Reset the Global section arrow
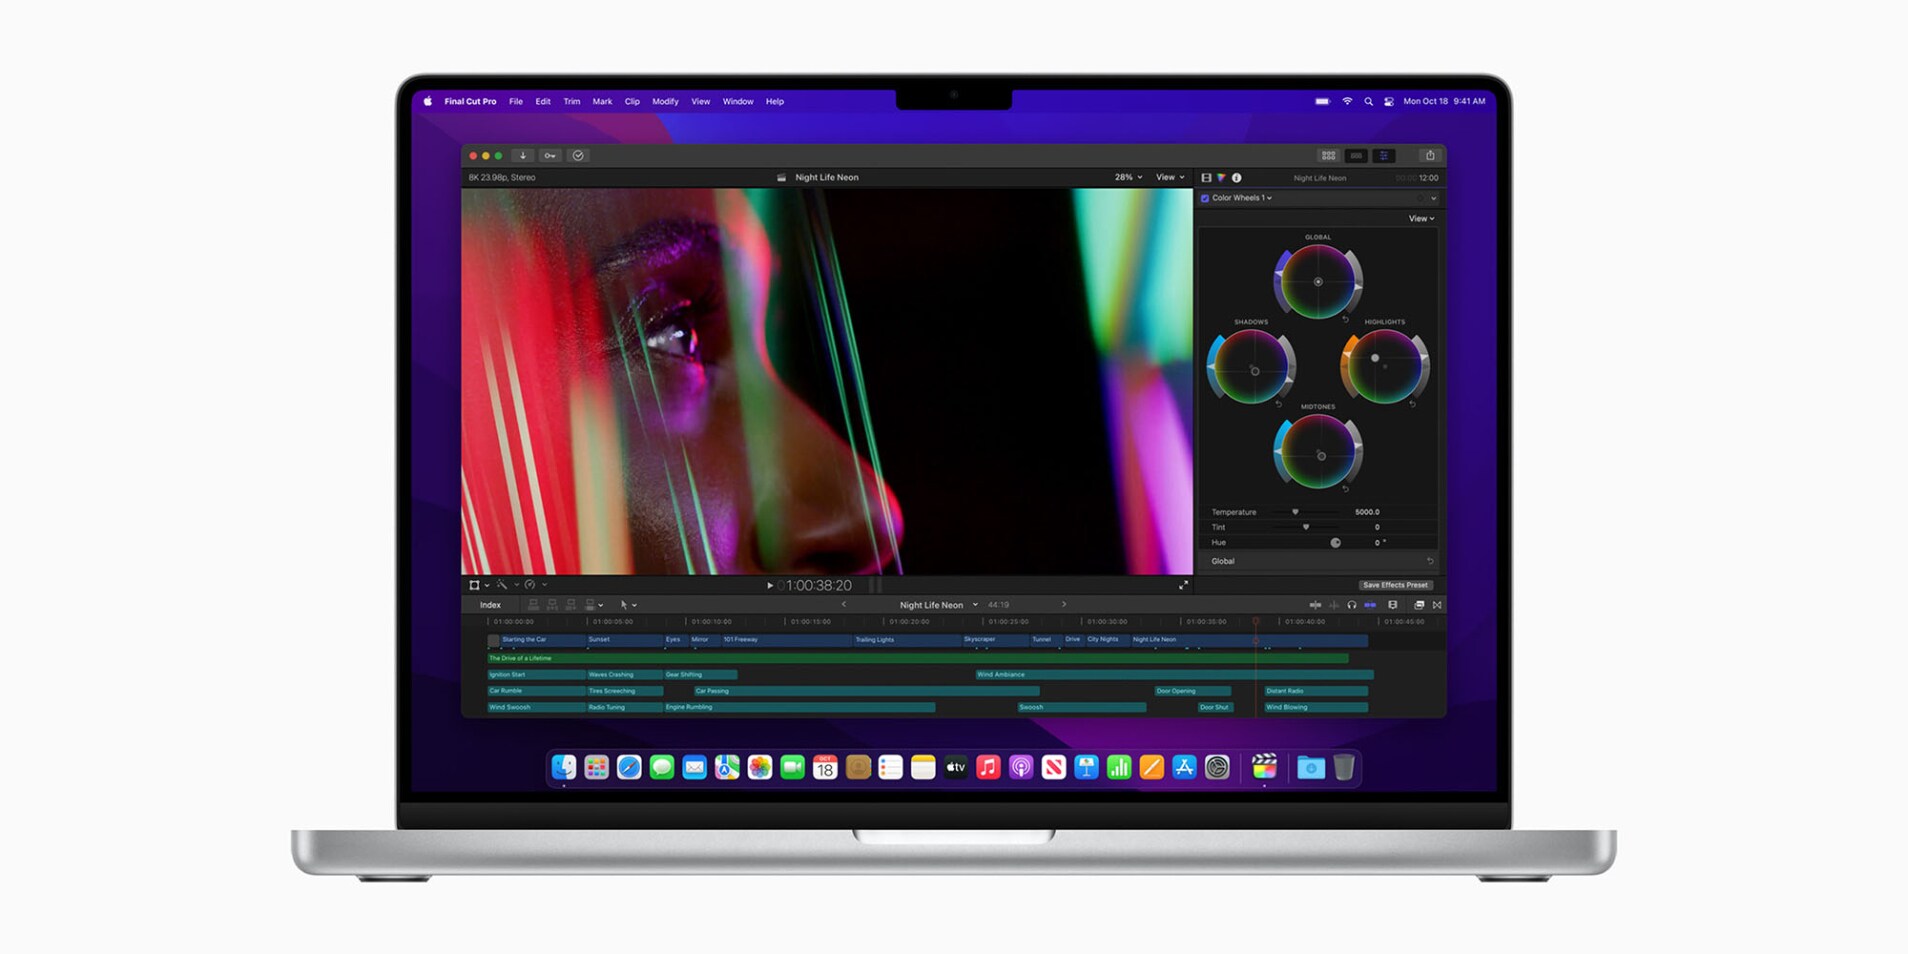 (x=1430, y=561)
